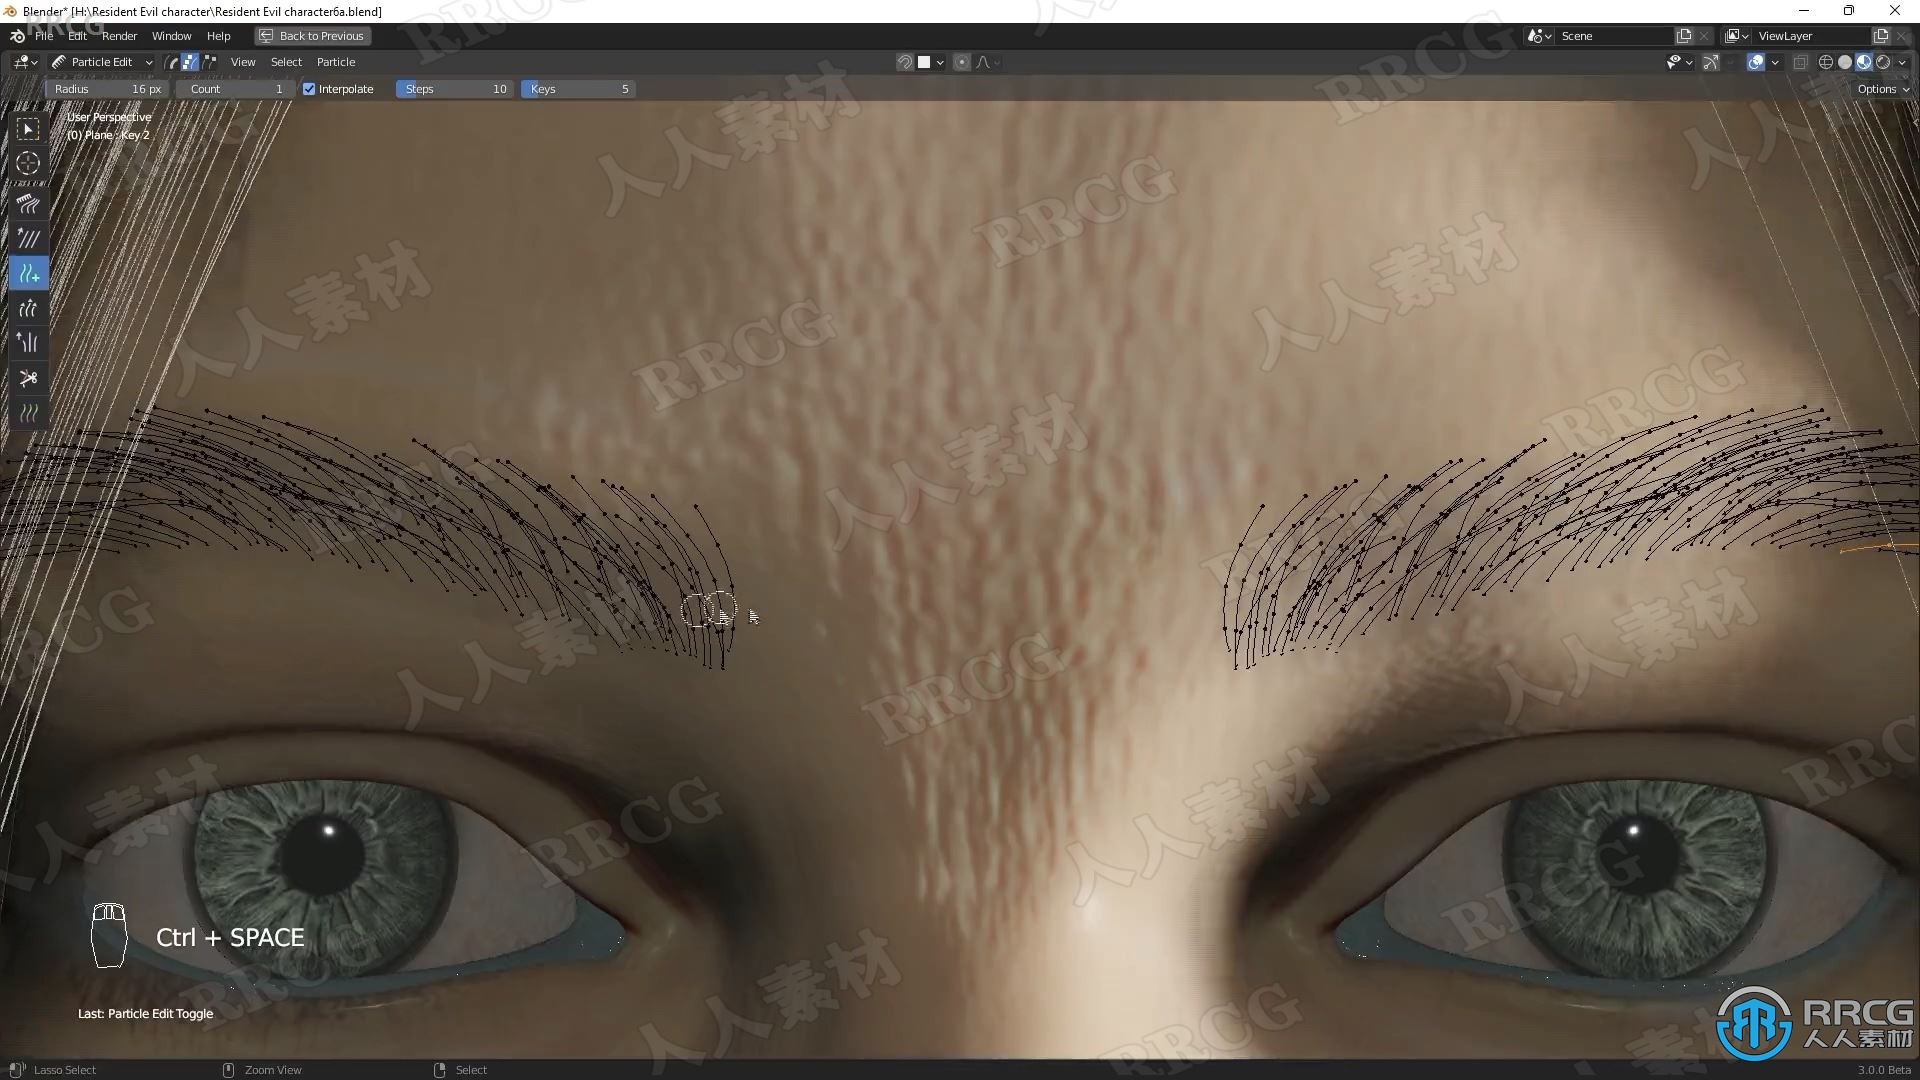Toggle viewport gizmos visibility
The image size is (1920, 1080).
[x=1711, y=62]
